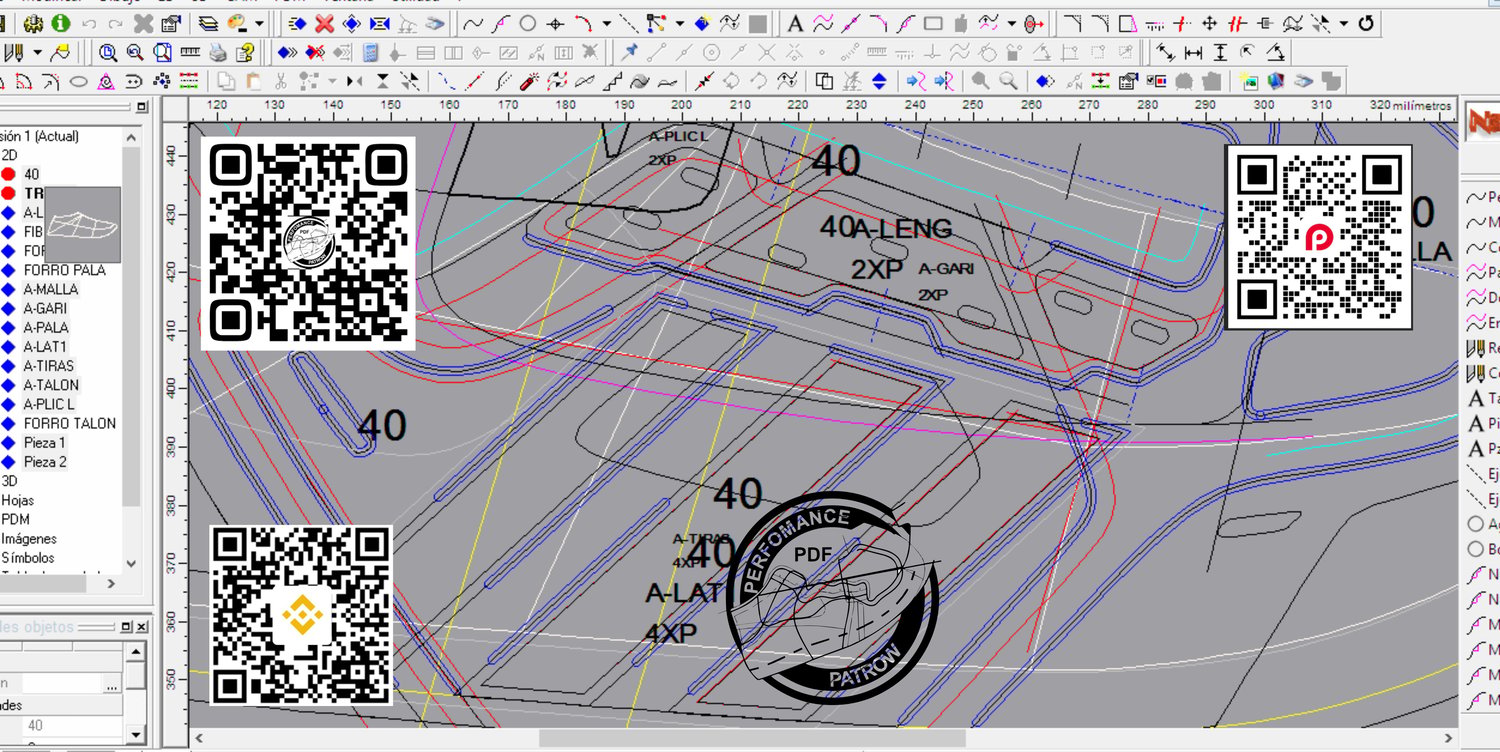This screenshot has height=752, width=1500.
Task: Select the rectangle shape tool
Action: [x=933, y=23]
